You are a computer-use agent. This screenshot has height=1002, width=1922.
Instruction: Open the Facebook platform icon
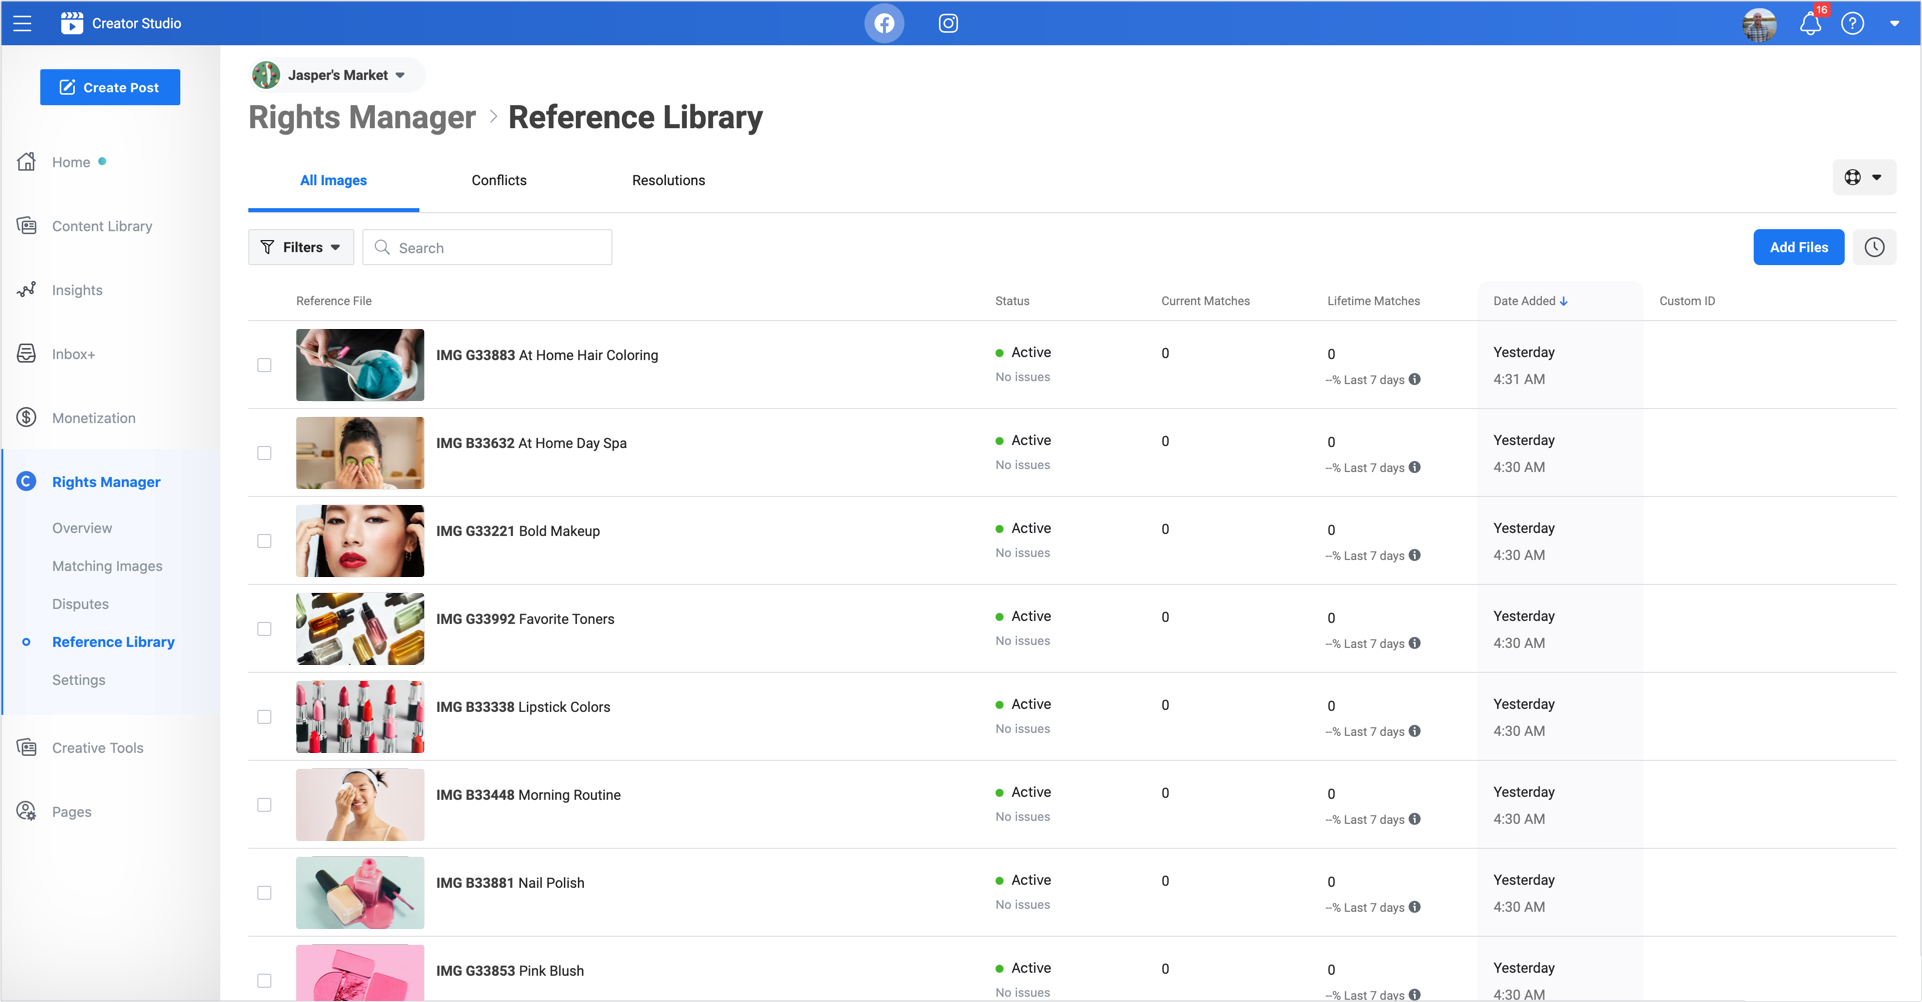tap(884, 23)
